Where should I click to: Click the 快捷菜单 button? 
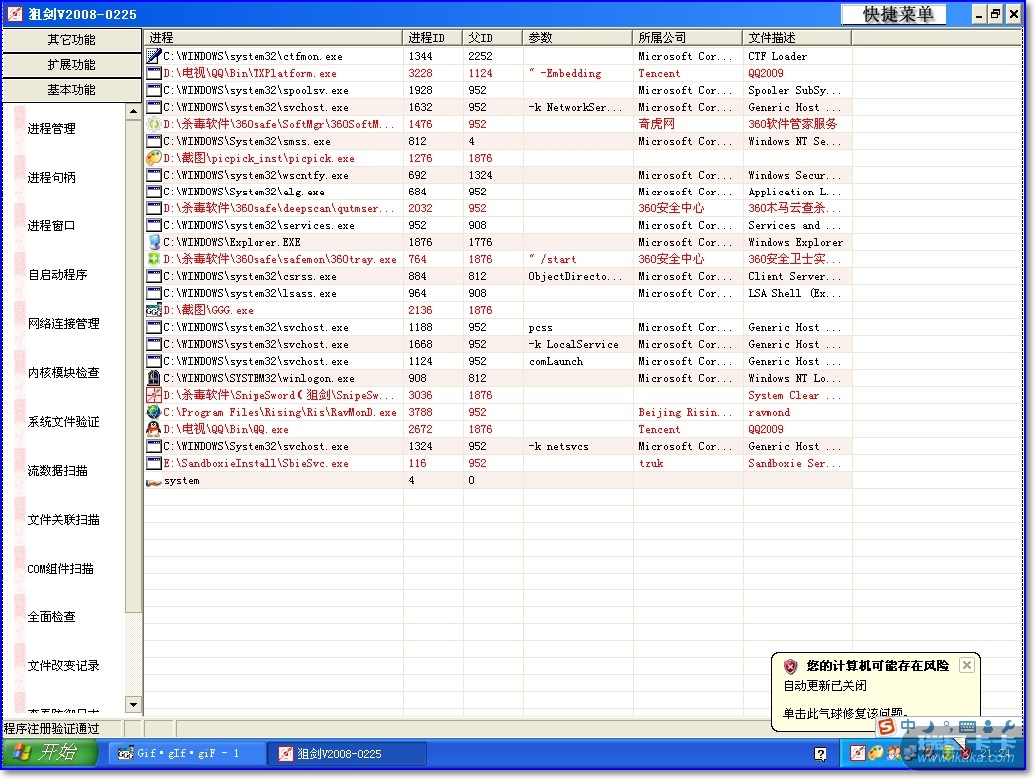coord(894,14)
